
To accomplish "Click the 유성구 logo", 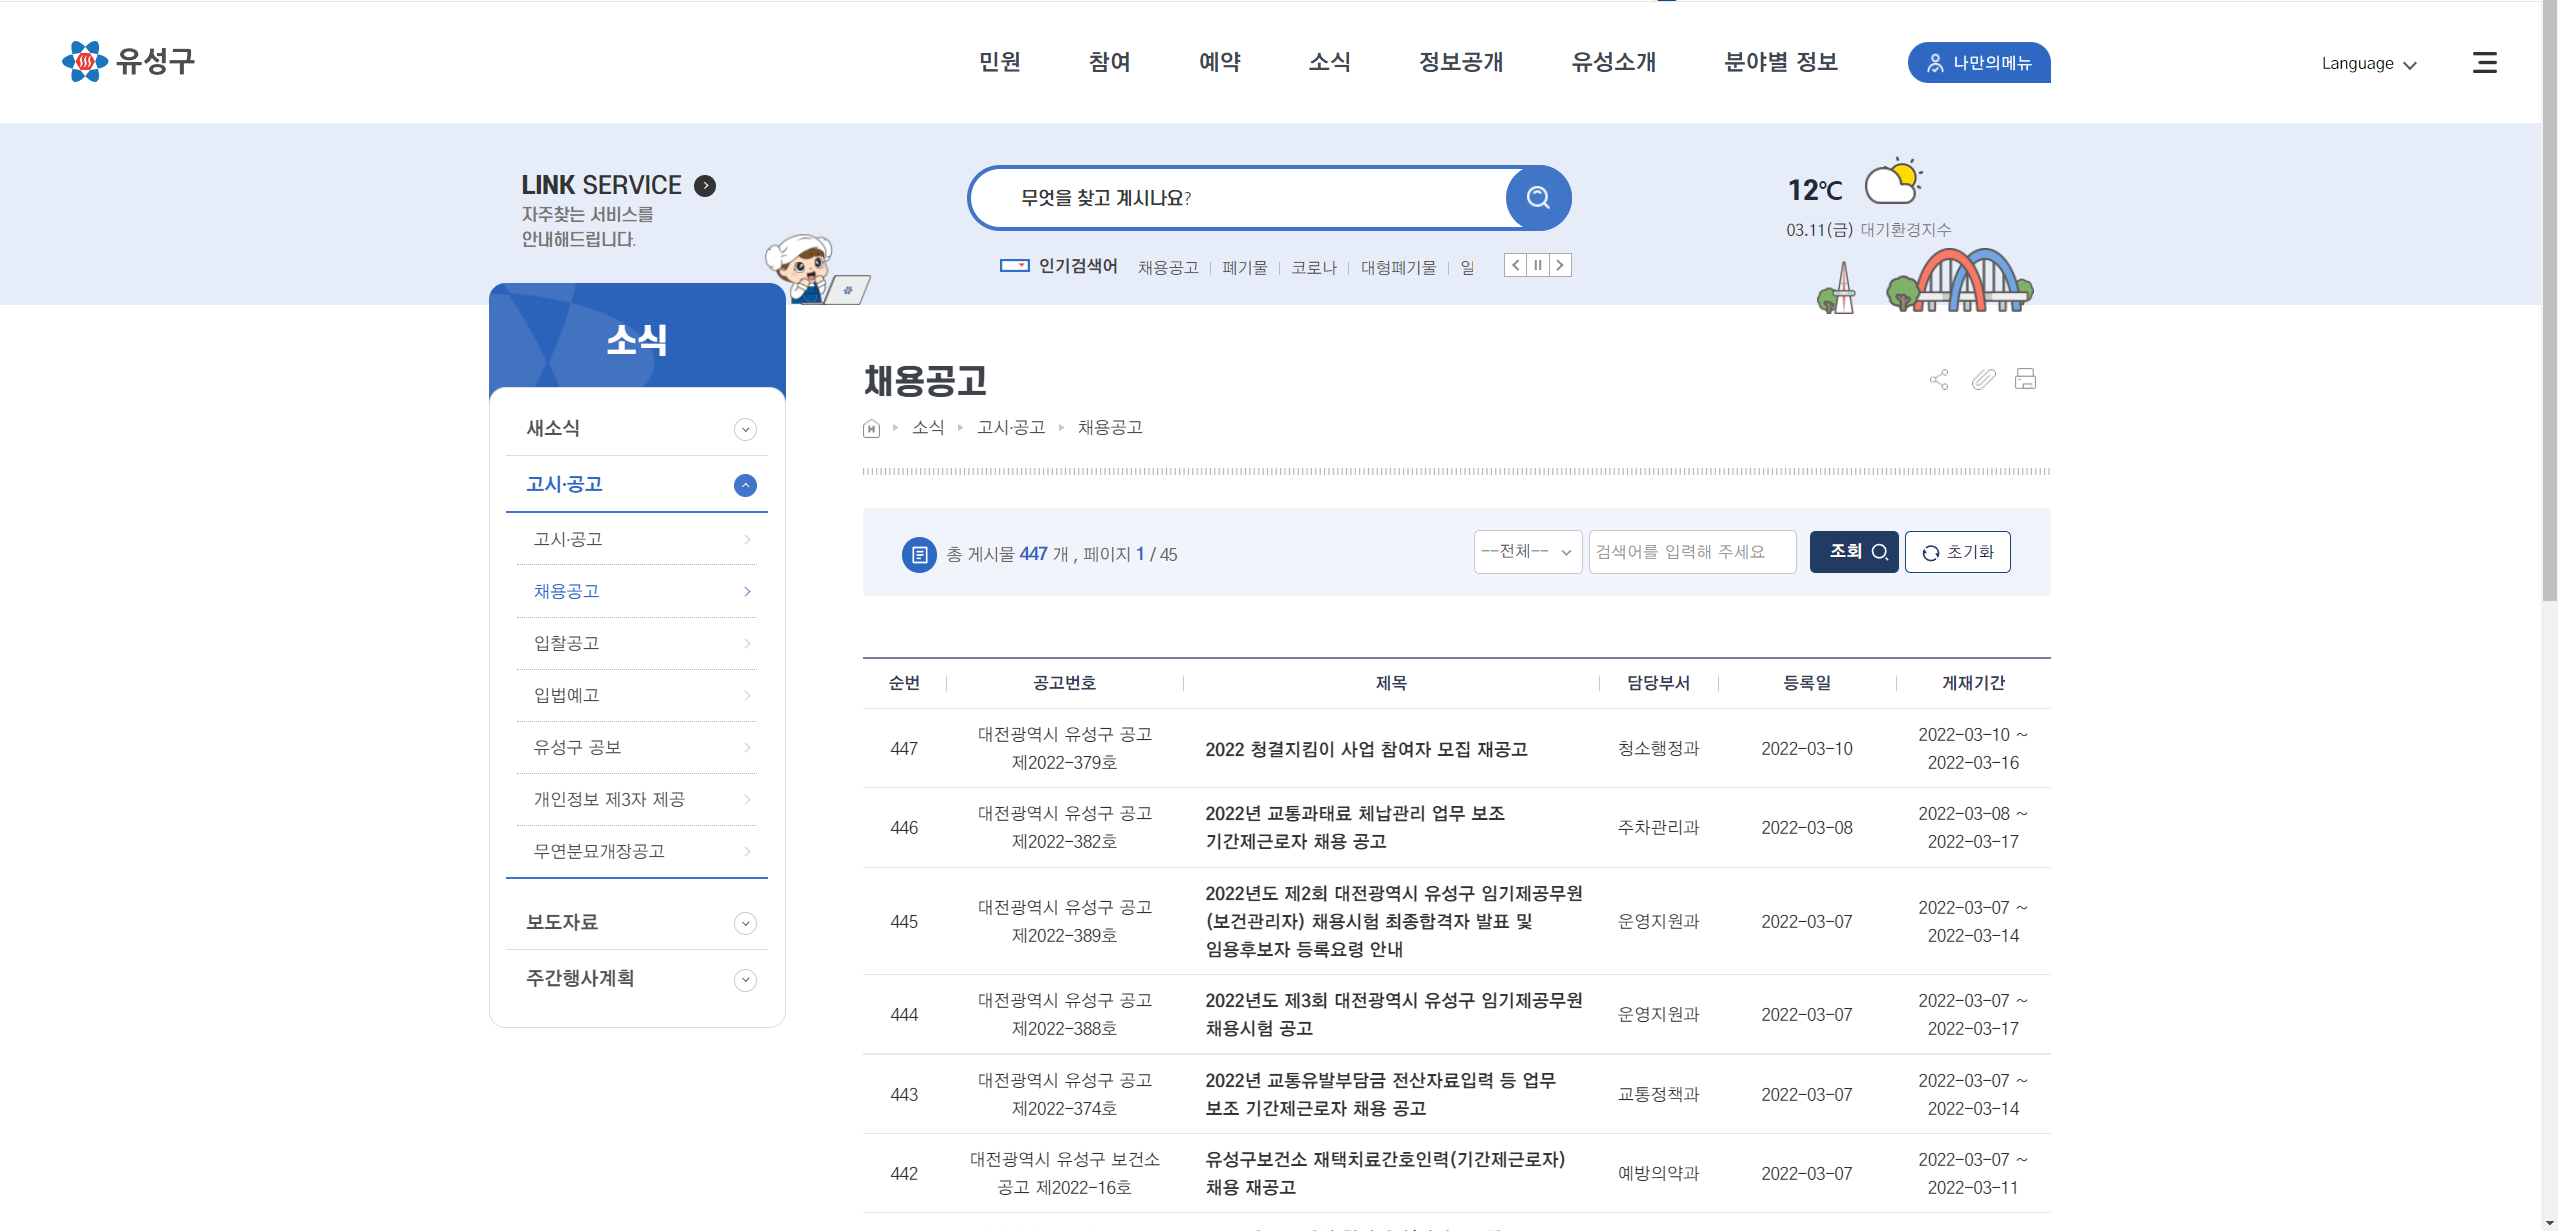I will click(x=128, y=62).
